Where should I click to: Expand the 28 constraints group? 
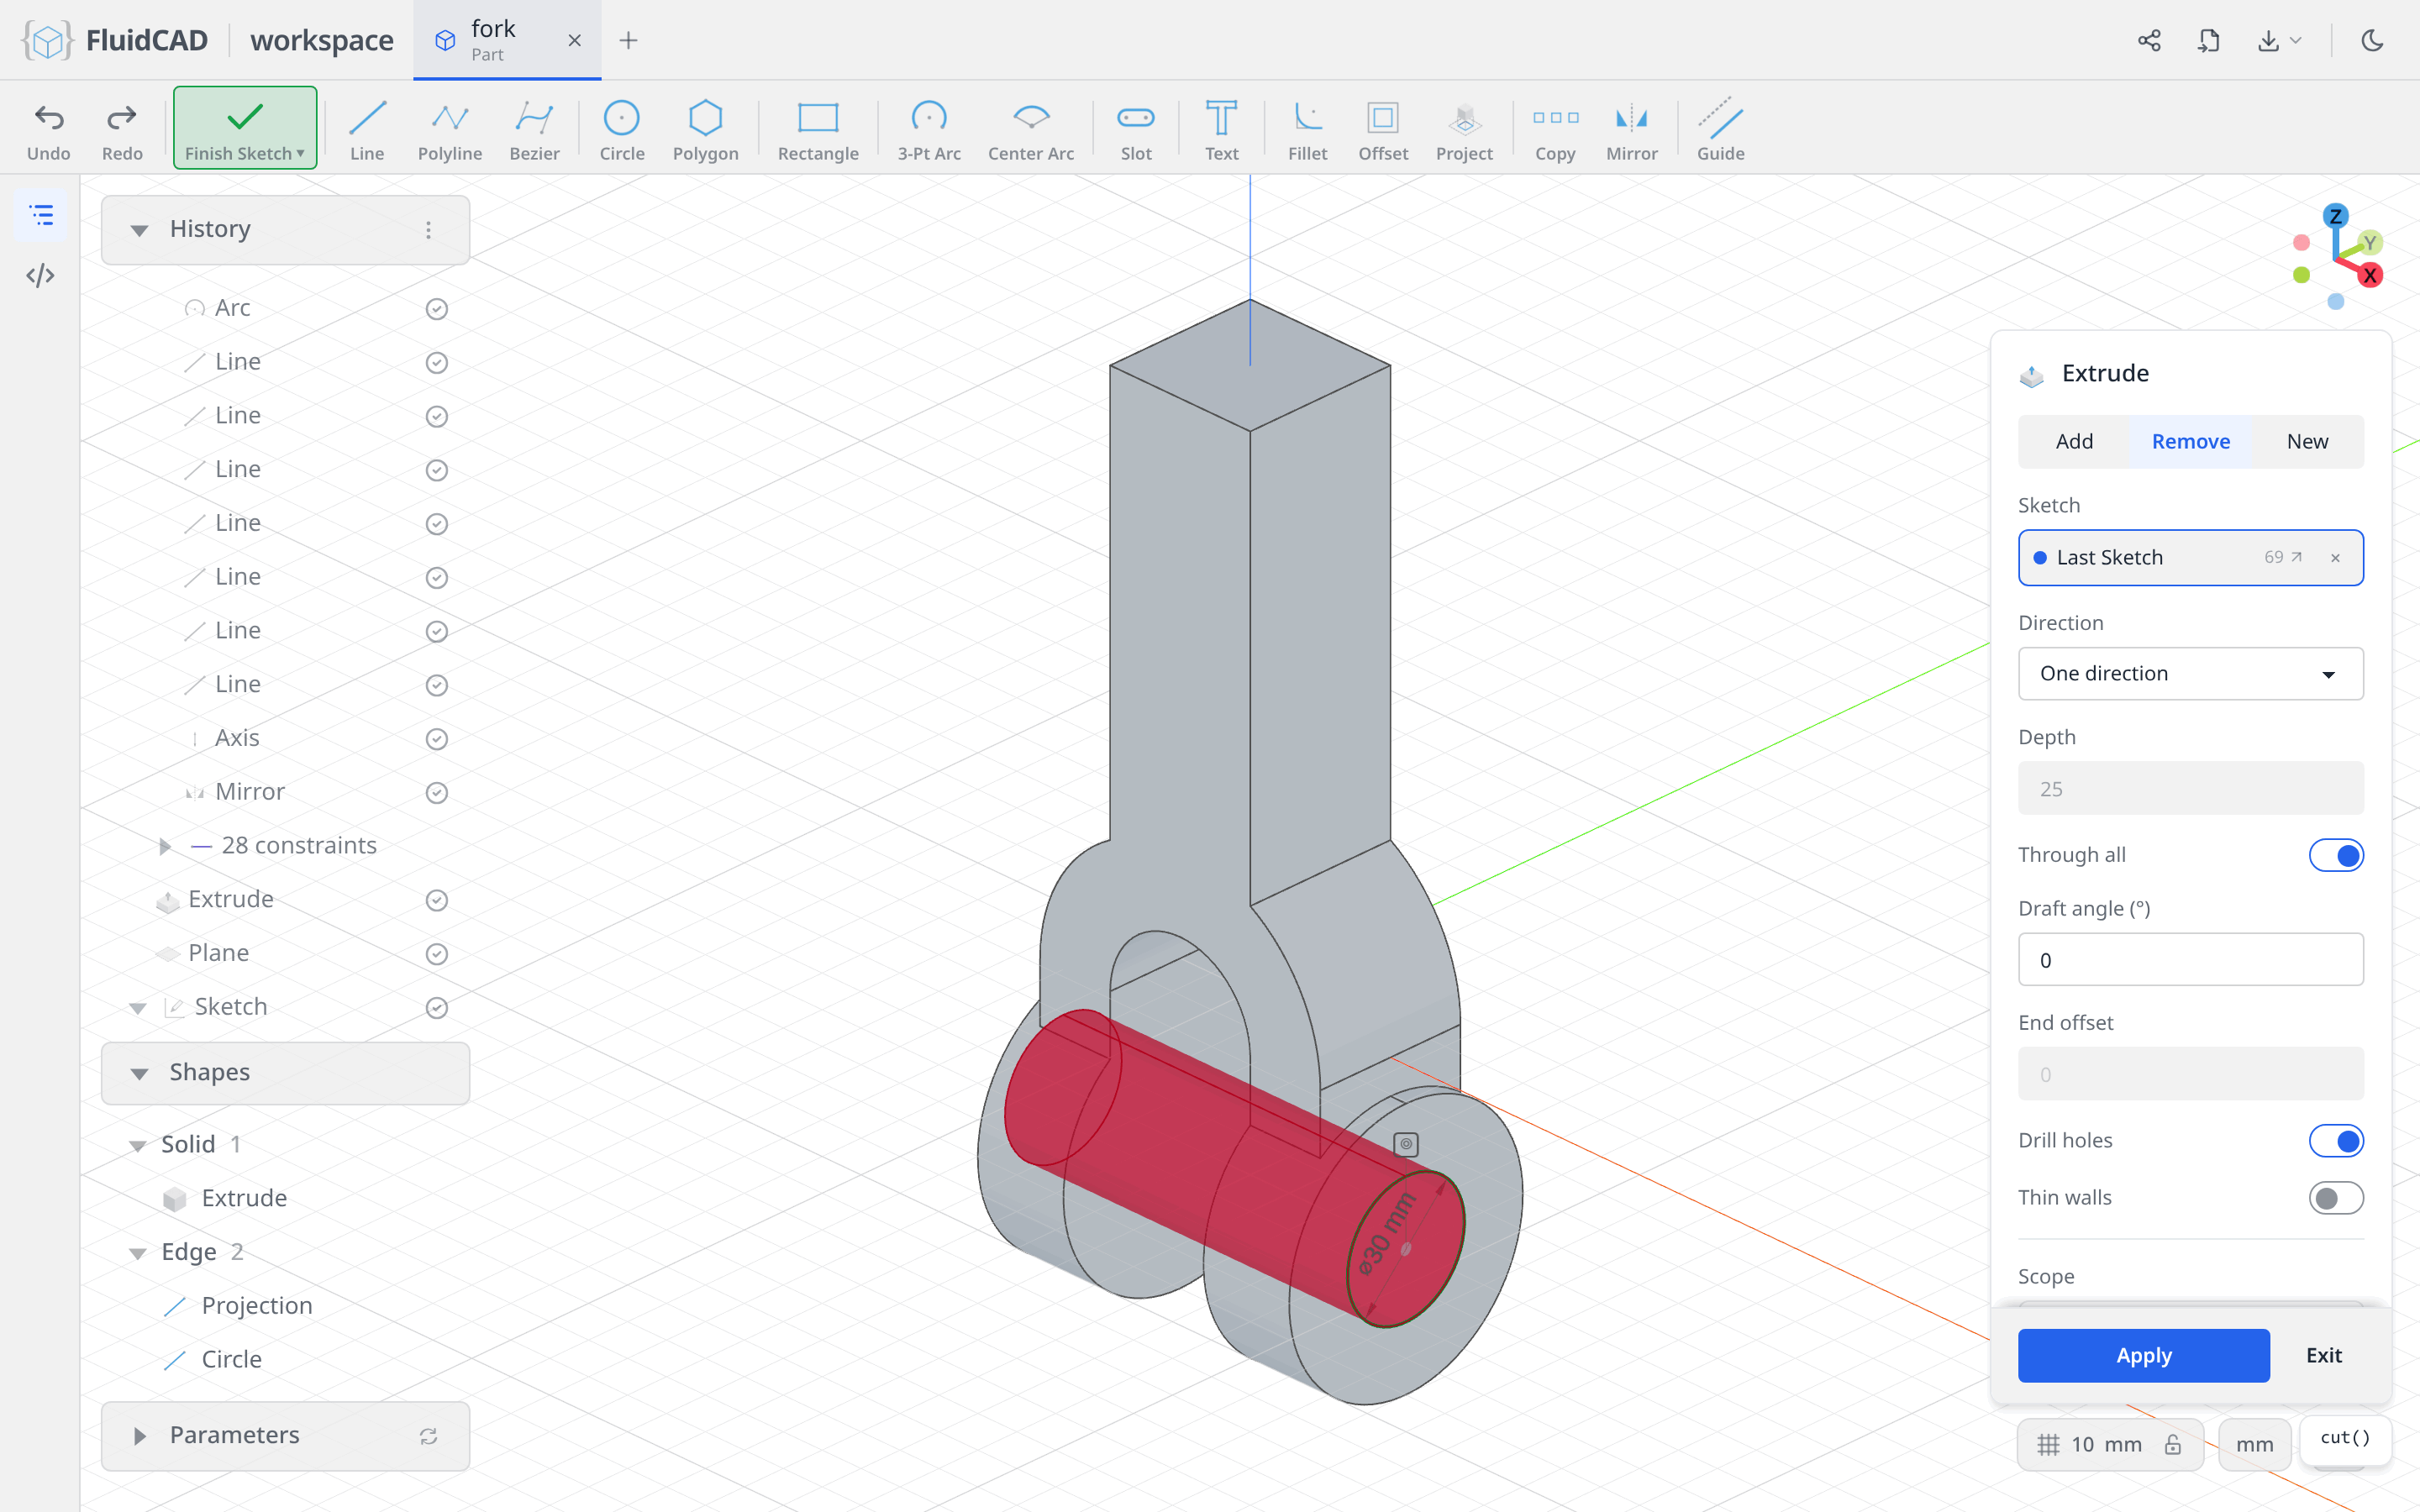click(165, 846)
